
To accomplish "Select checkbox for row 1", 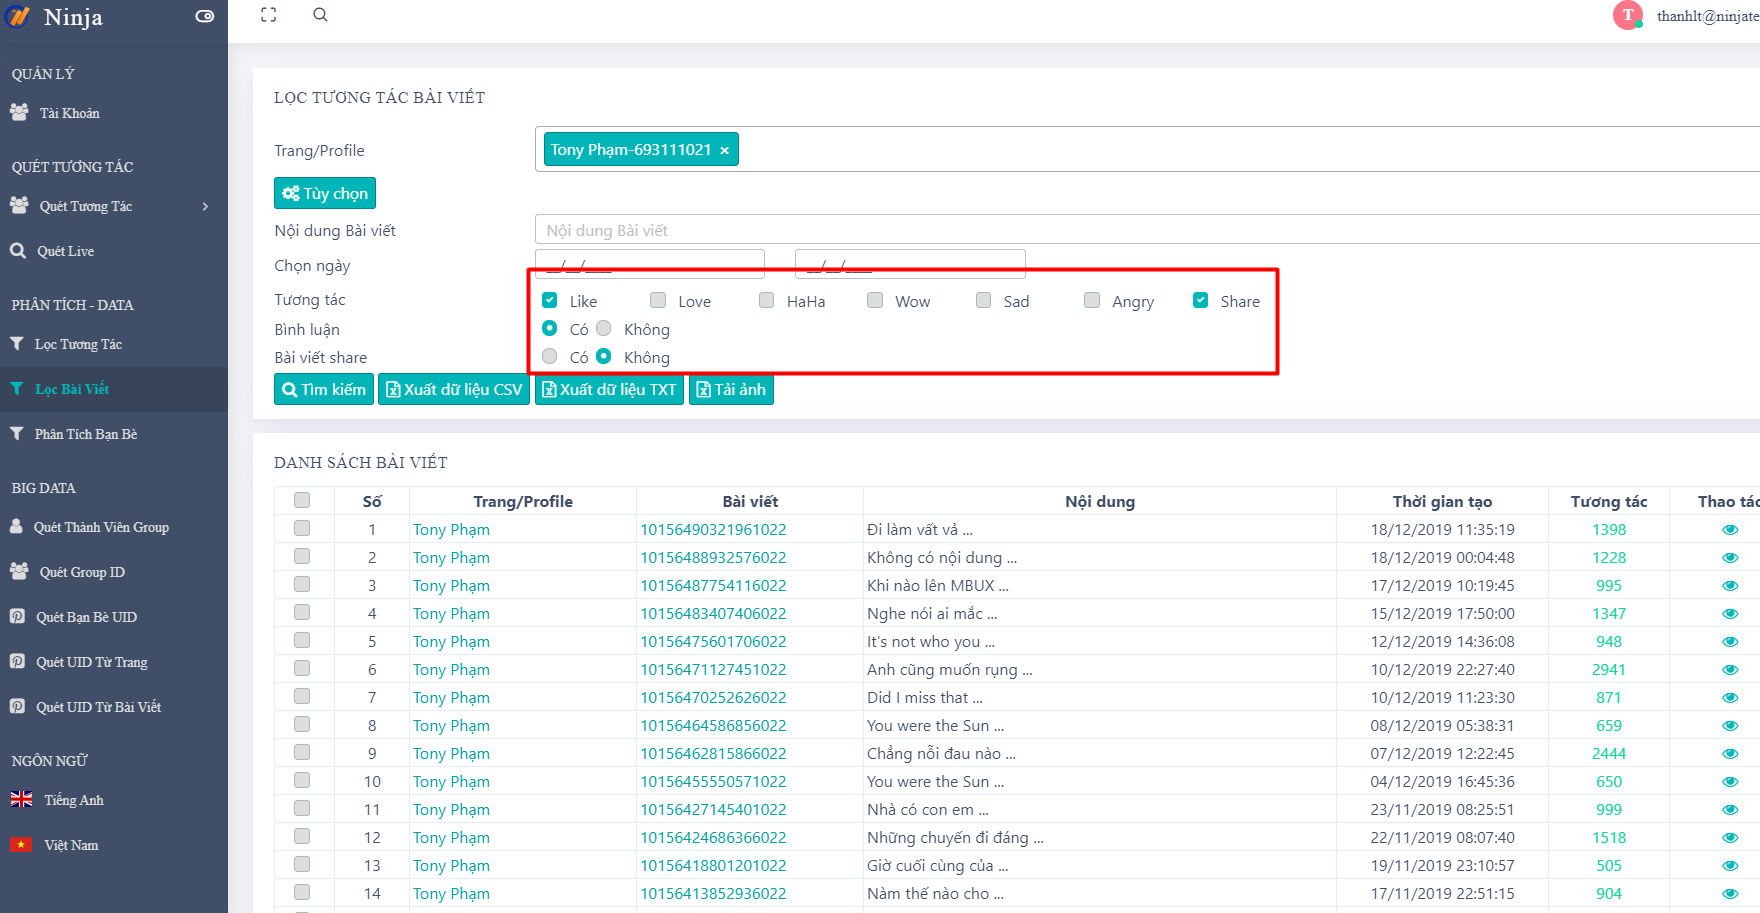I will pos(302,528).
